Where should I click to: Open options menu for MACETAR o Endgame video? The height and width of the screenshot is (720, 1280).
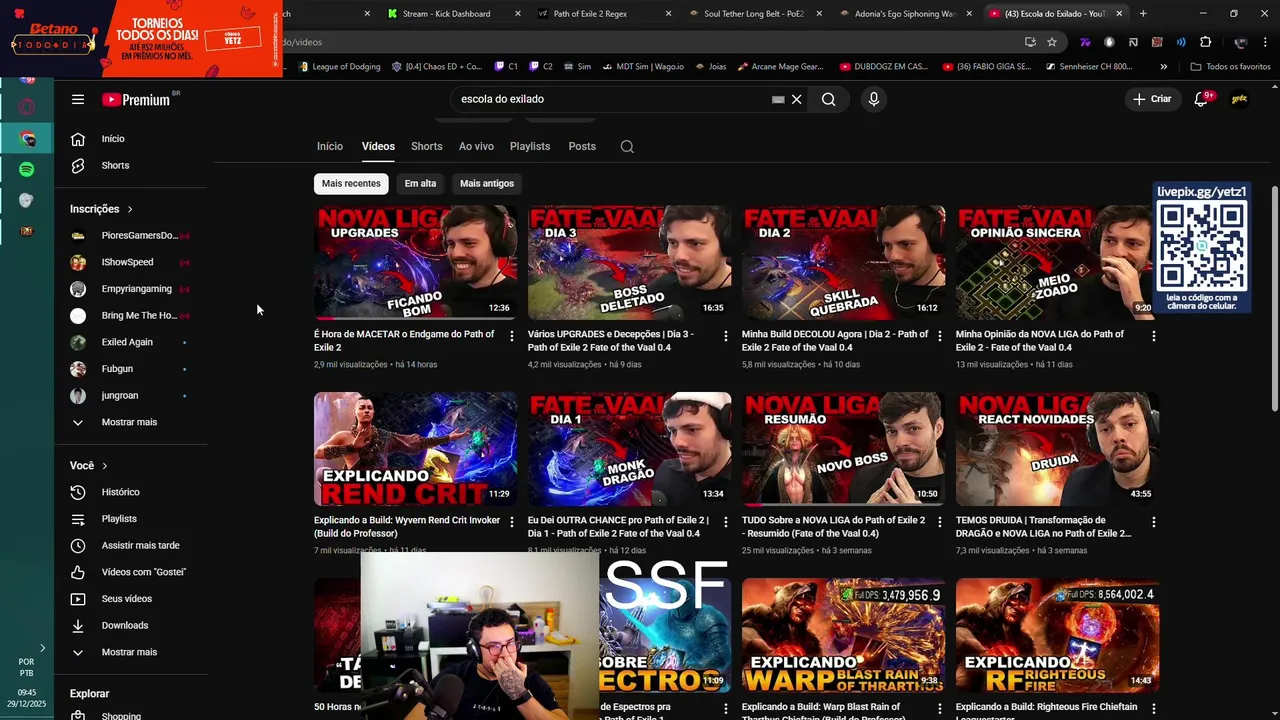pyautogui.click(x=512, y=336)
